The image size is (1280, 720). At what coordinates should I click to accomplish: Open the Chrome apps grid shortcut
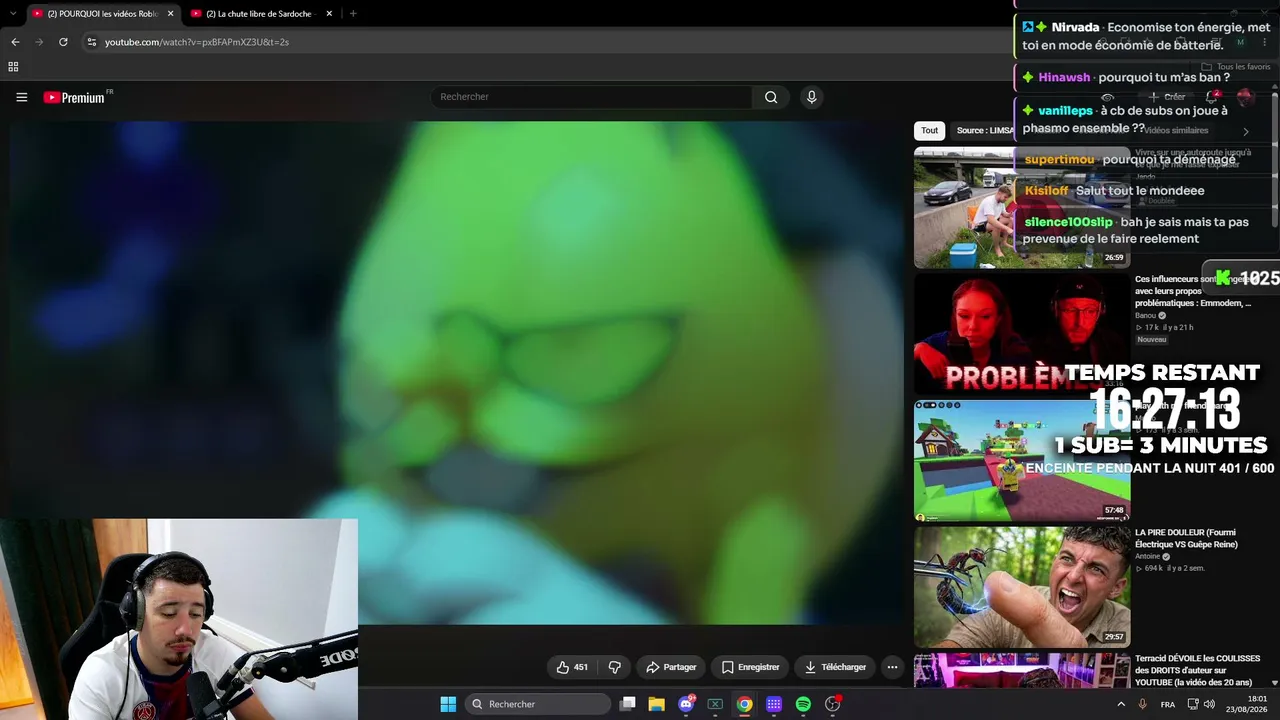click(x=13, y=67)
